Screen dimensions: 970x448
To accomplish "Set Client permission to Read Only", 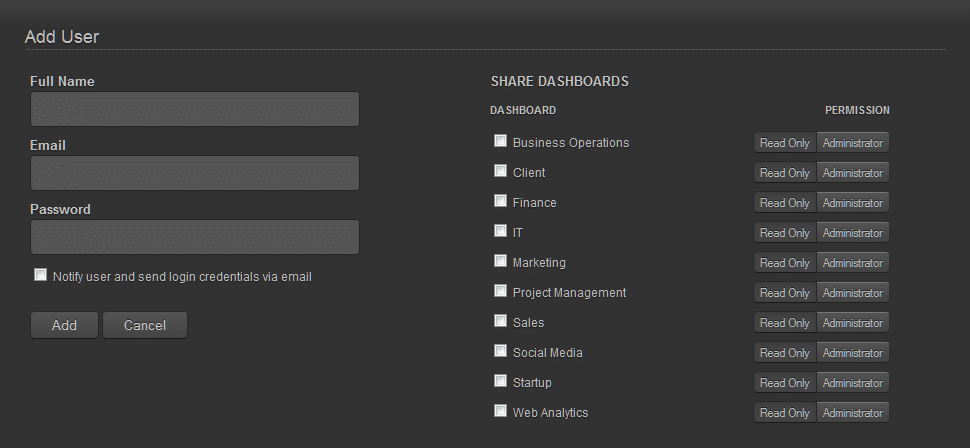I will coord(784,173).
